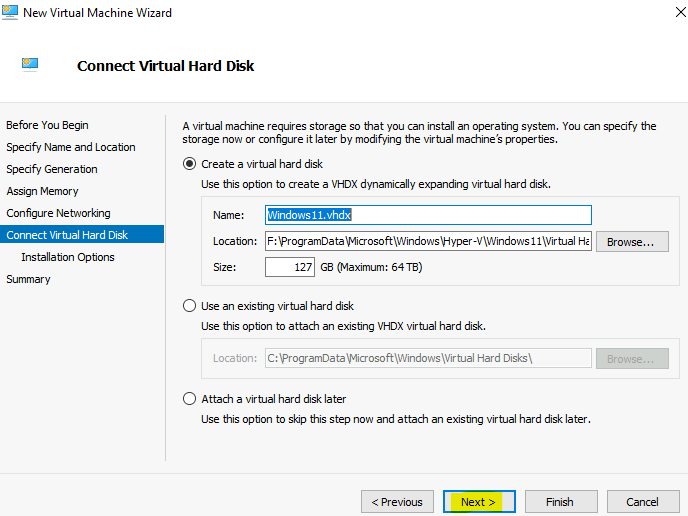Click the wizard icon in the title bar
The height and width of the screenshot is (516, 688).
pos(10,12)
